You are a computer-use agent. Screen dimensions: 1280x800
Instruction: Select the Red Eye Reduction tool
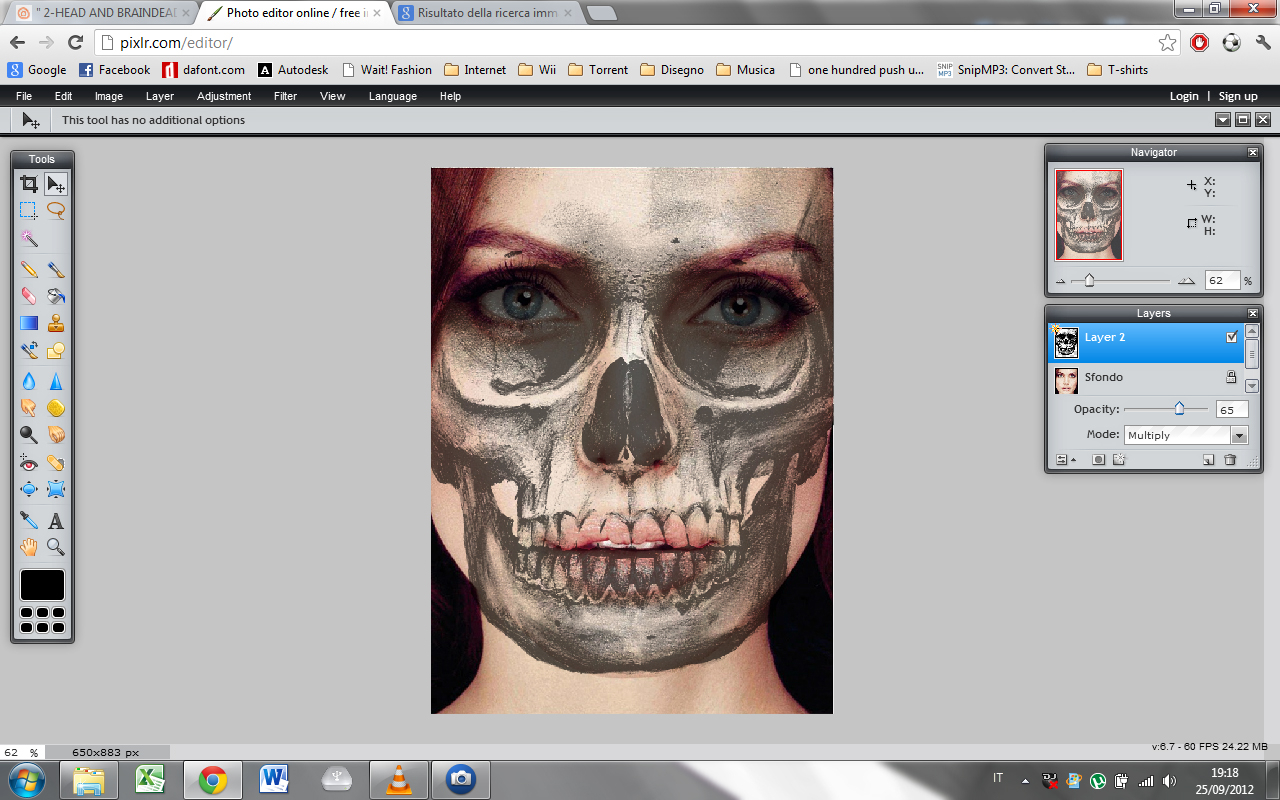[29, 463]
